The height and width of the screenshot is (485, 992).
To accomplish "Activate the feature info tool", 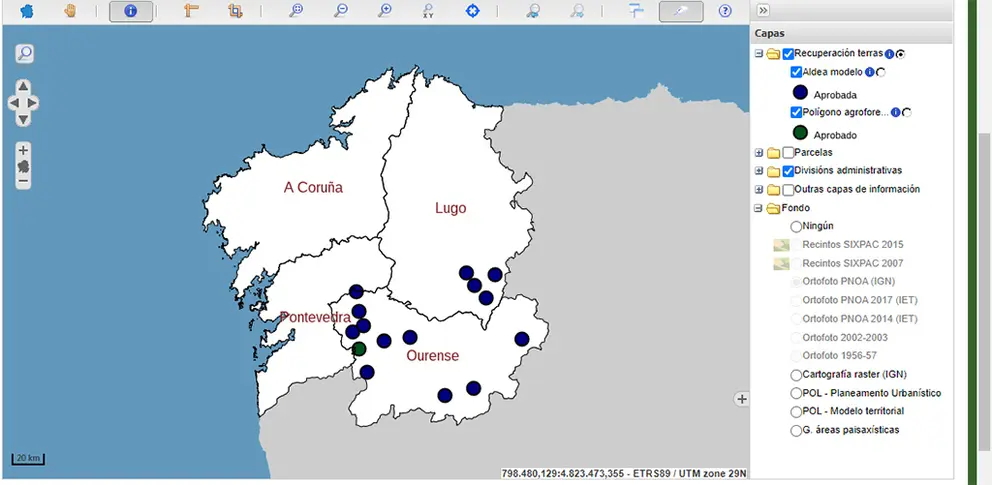I will pyautogui.click(x=130, y=11).
